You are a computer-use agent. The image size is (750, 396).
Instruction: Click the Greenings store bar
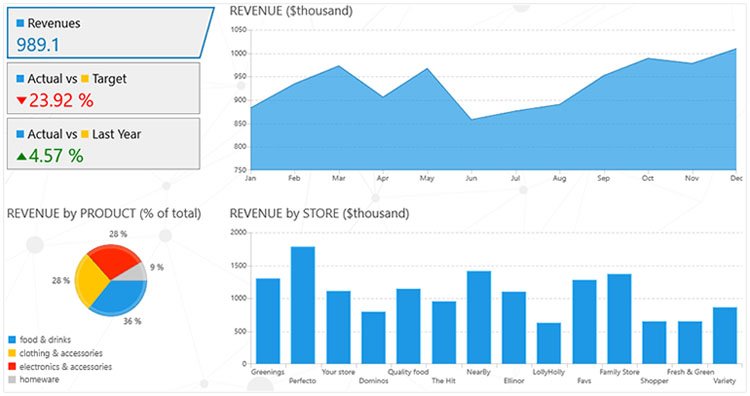(x=268, y=321)
